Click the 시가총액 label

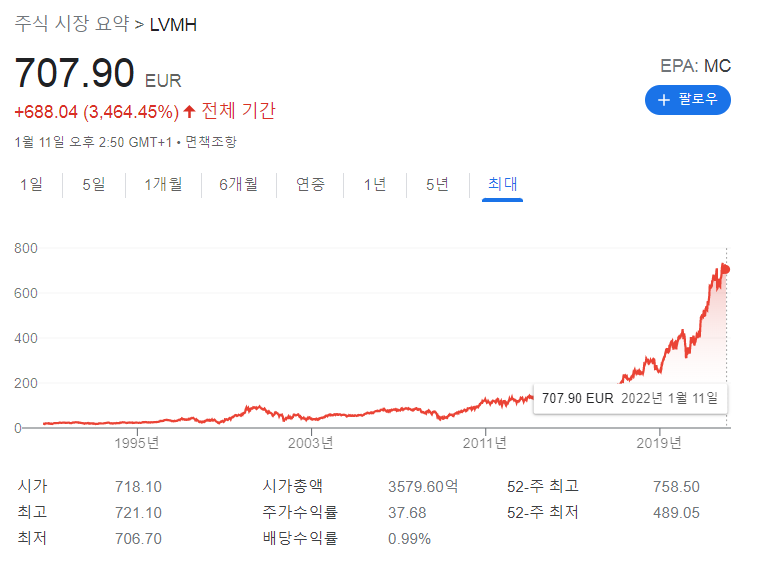tap(293, 486)
